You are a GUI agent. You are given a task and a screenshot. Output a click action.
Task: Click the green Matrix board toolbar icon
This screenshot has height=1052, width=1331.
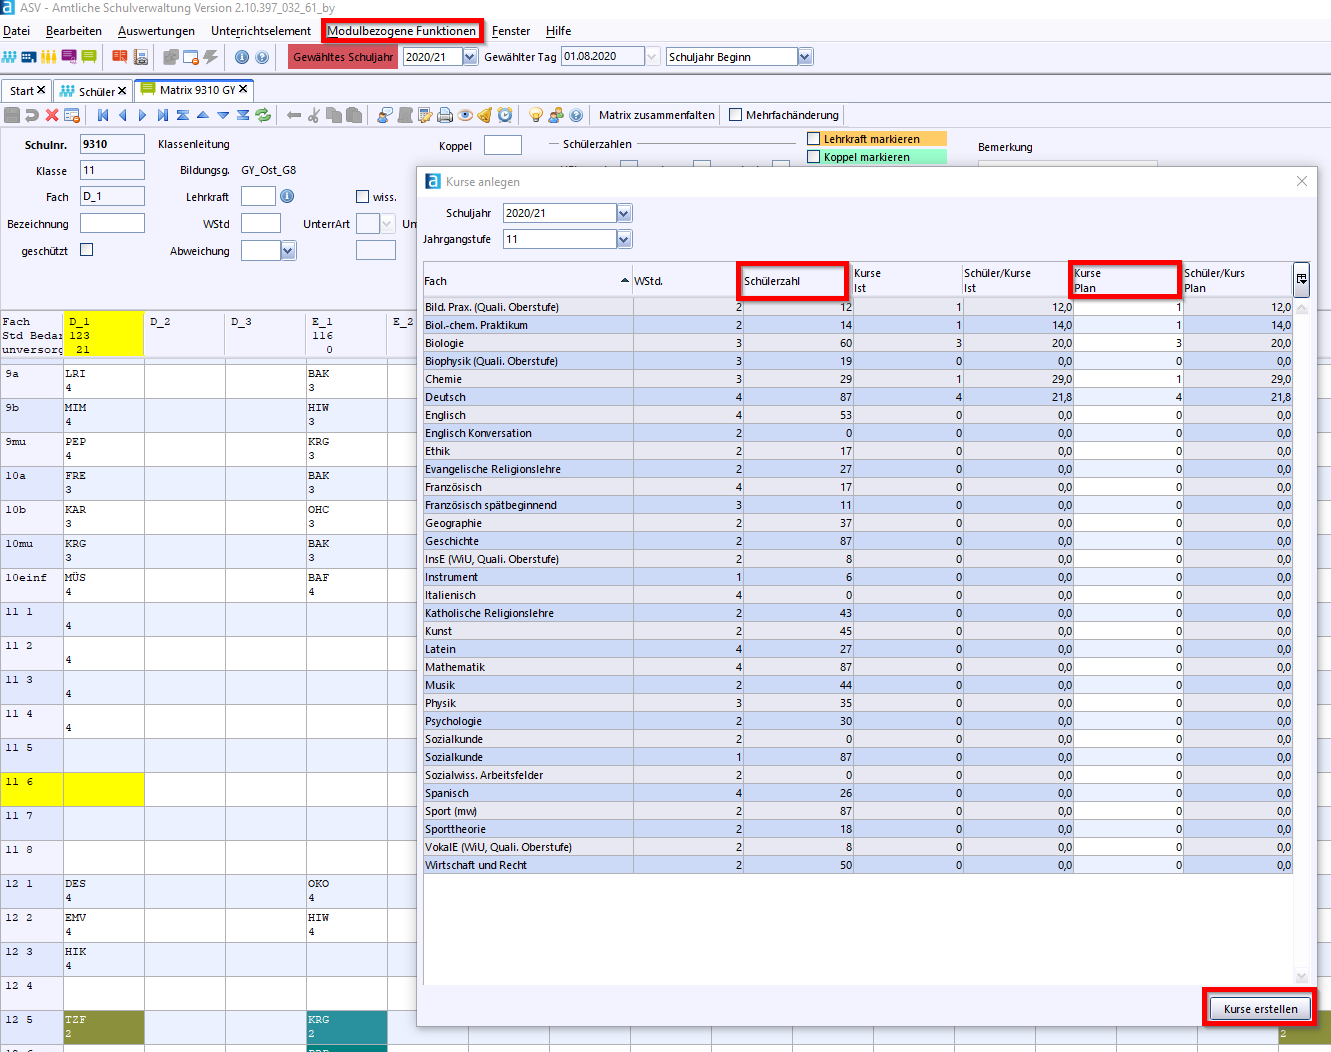click(x=89, y=57)
